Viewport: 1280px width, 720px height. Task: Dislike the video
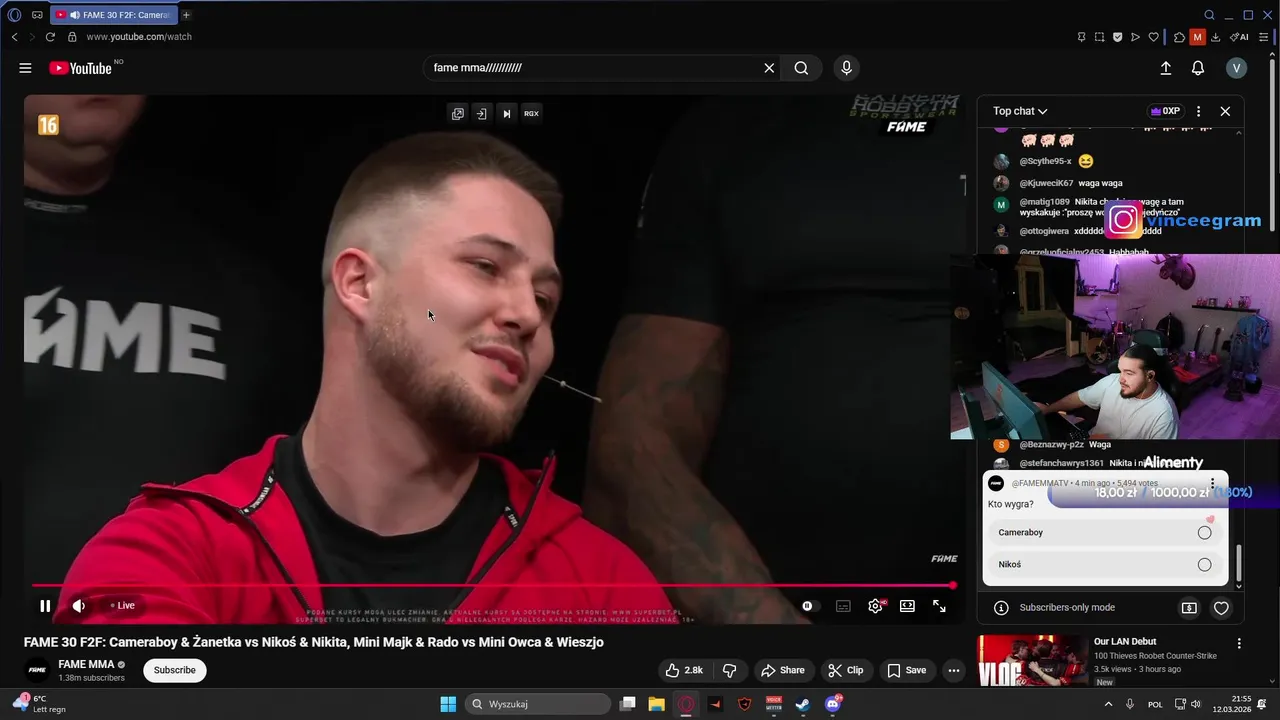click(x=730, y=670)
